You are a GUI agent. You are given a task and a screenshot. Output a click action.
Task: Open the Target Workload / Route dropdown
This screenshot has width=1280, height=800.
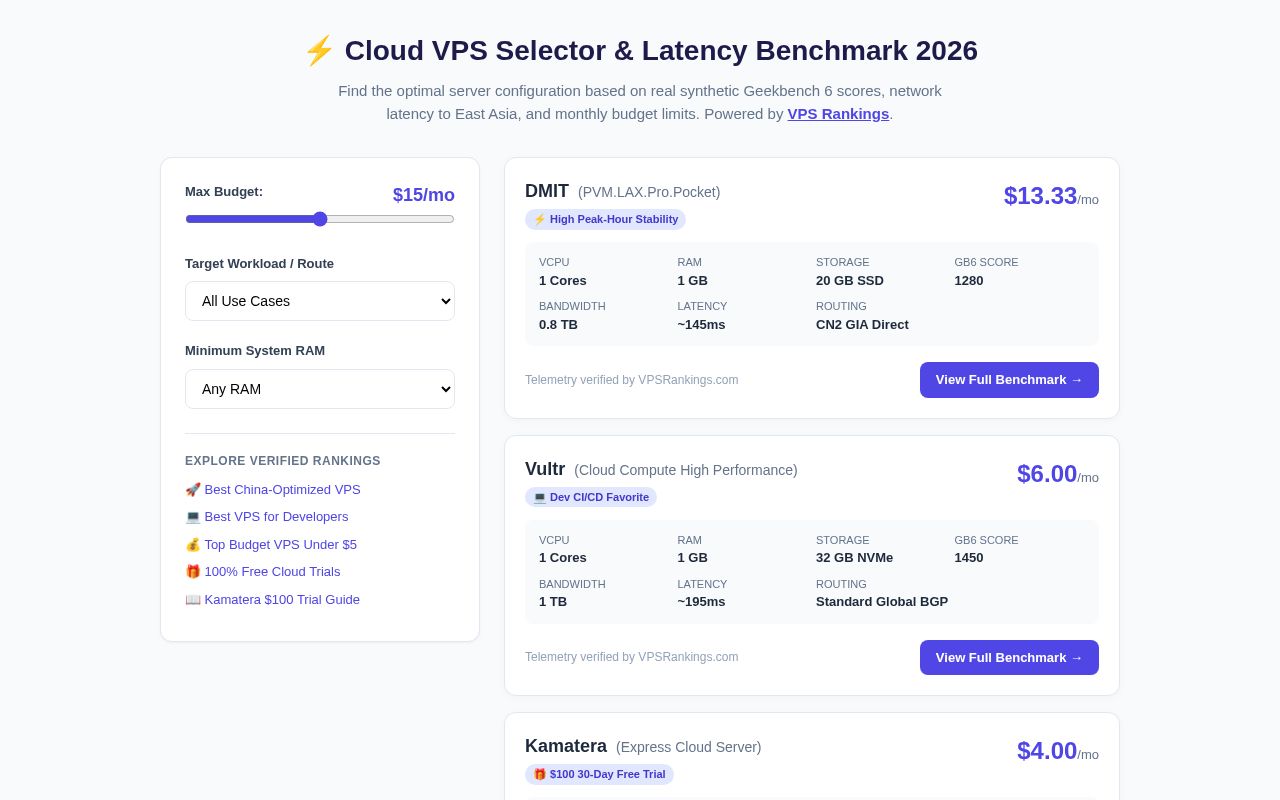tap(320, 301)
